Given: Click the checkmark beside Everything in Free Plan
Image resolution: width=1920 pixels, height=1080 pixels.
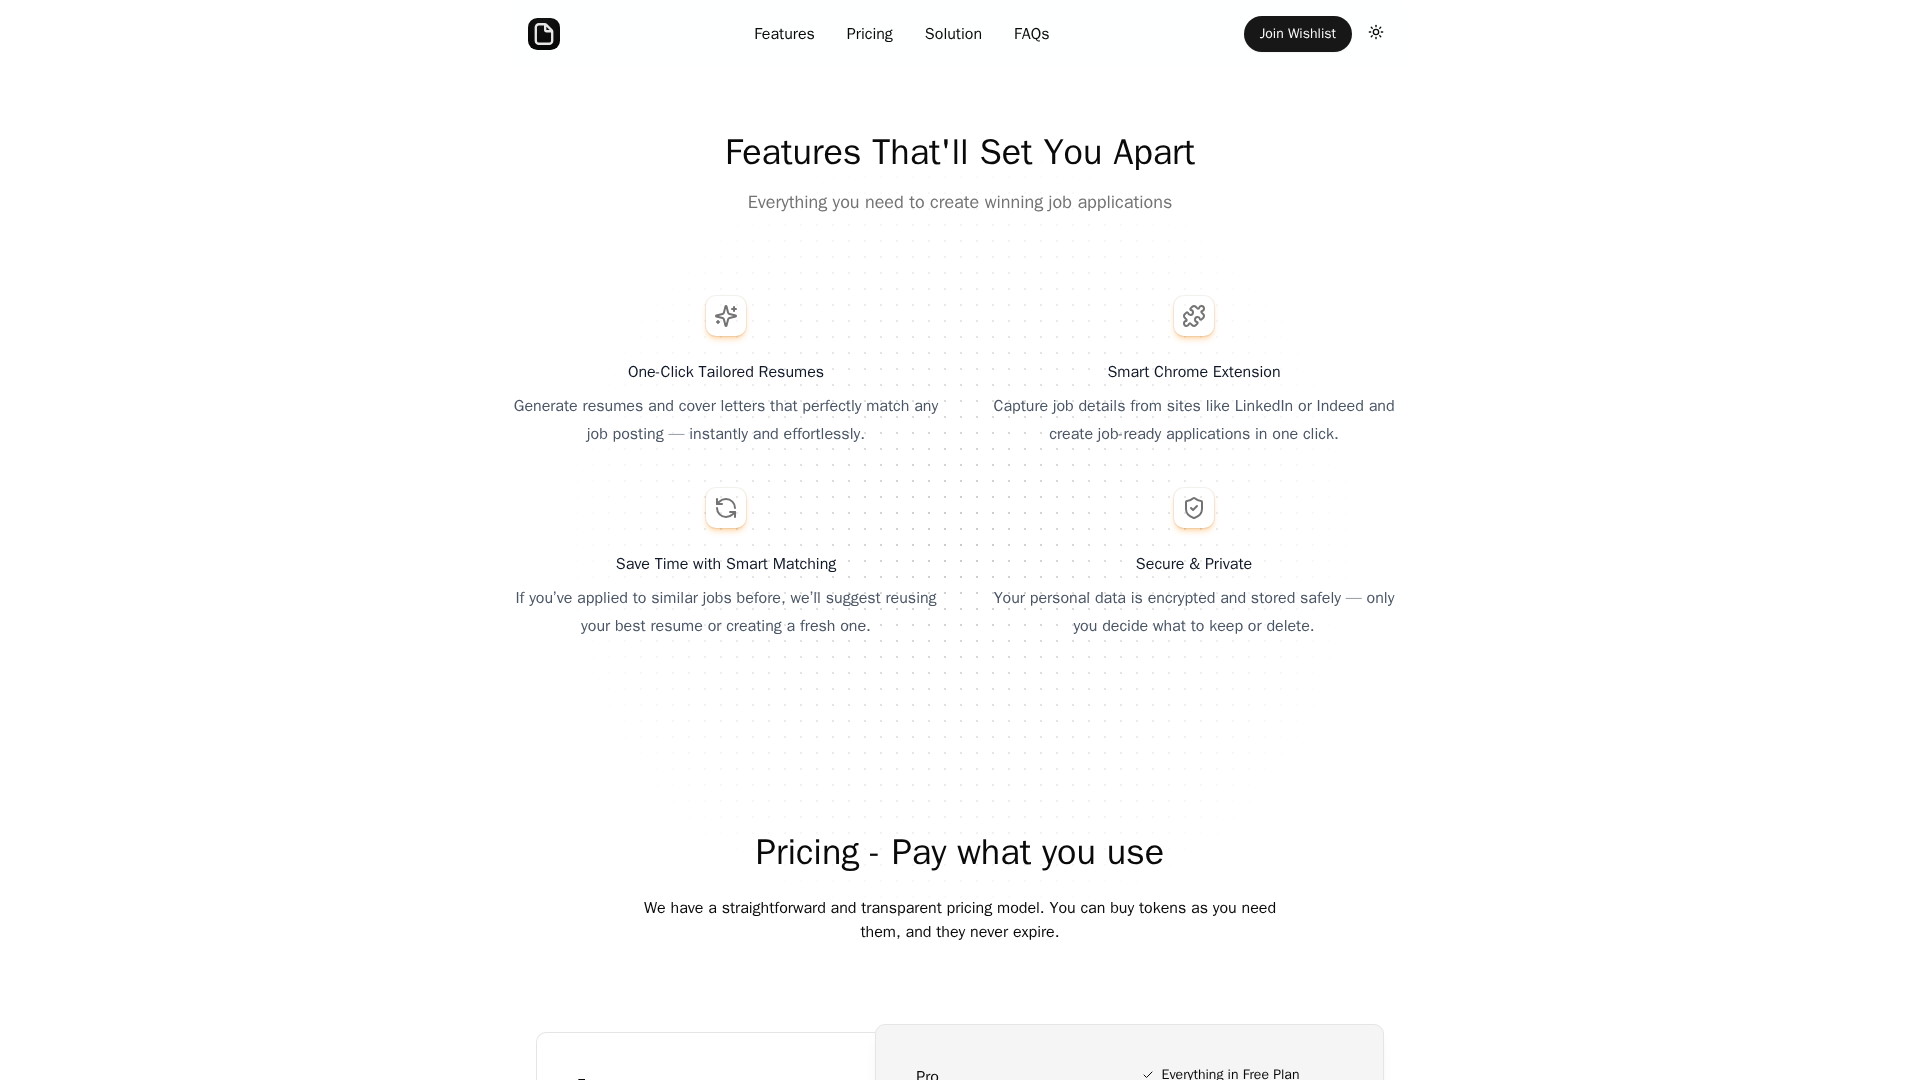Looking at the screenshot, I should [x=1148, y=1074].
